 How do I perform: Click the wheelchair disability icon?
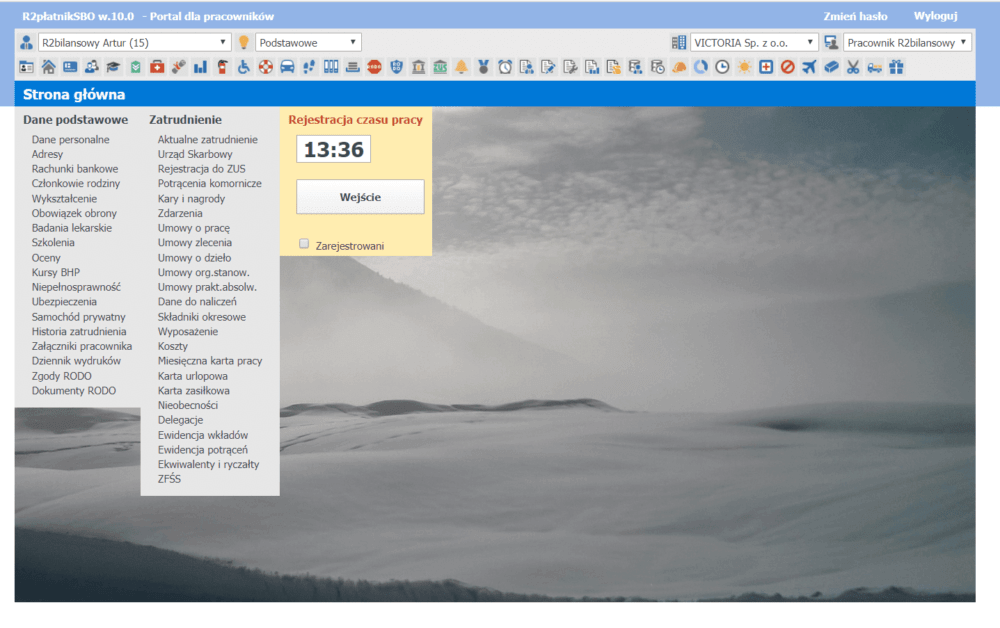(x=244, y=67)
